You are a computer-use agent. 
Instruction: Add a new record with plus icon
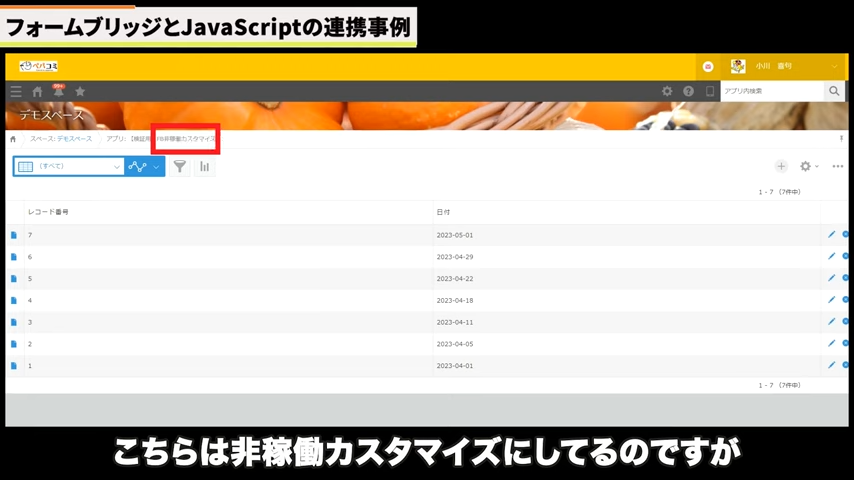click(781, 167)
